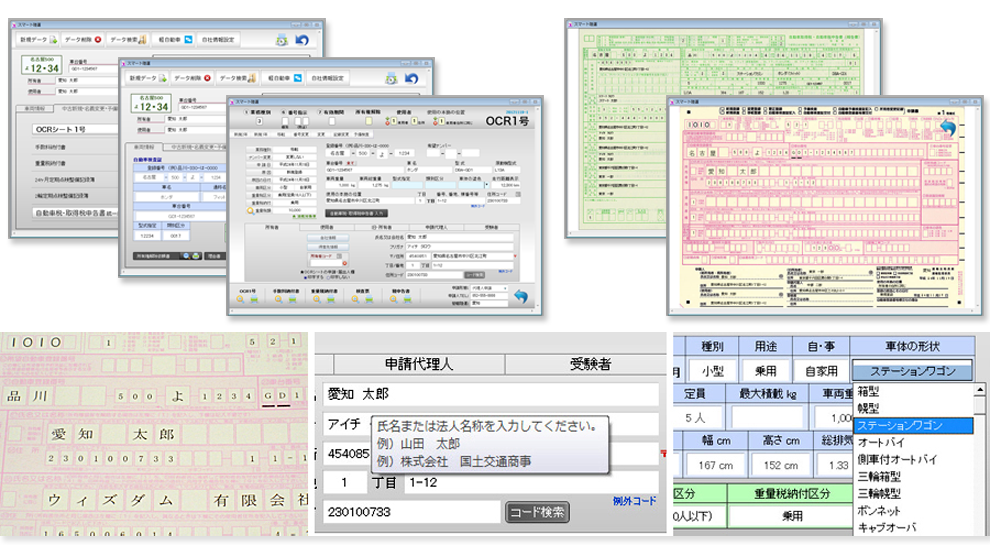The width and height of the screenshot is (990, 545).
Task: Click magnifier icon beside 重量税額 field
Action: [x=251, y=211]
